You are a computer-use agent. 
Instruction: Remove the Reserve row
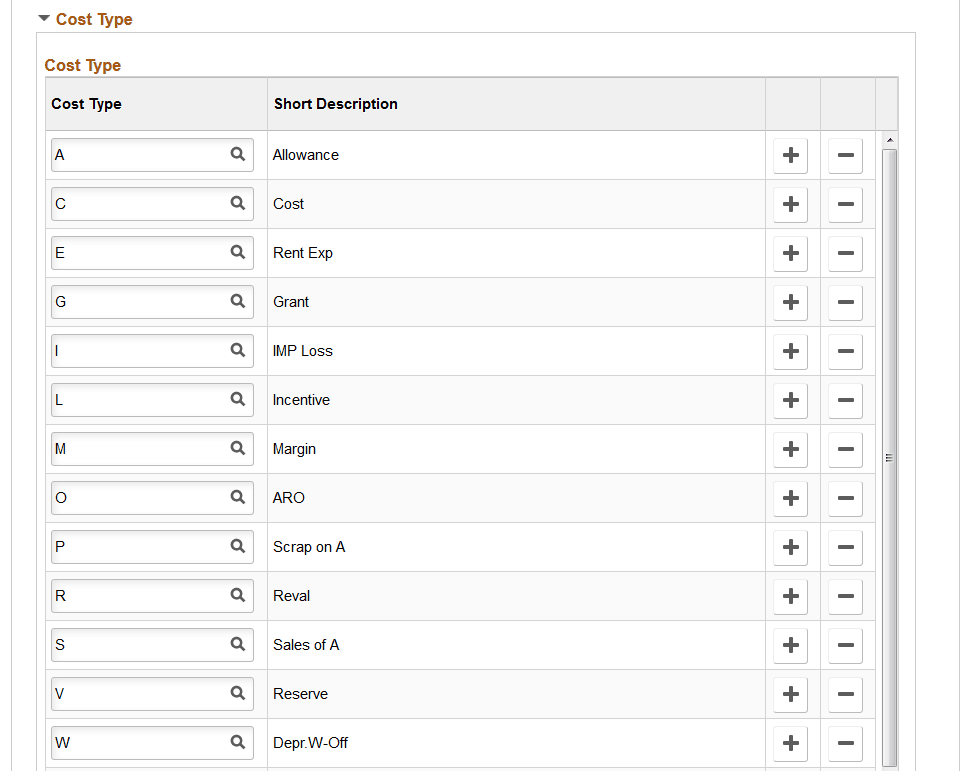click(x=845, y=694)
